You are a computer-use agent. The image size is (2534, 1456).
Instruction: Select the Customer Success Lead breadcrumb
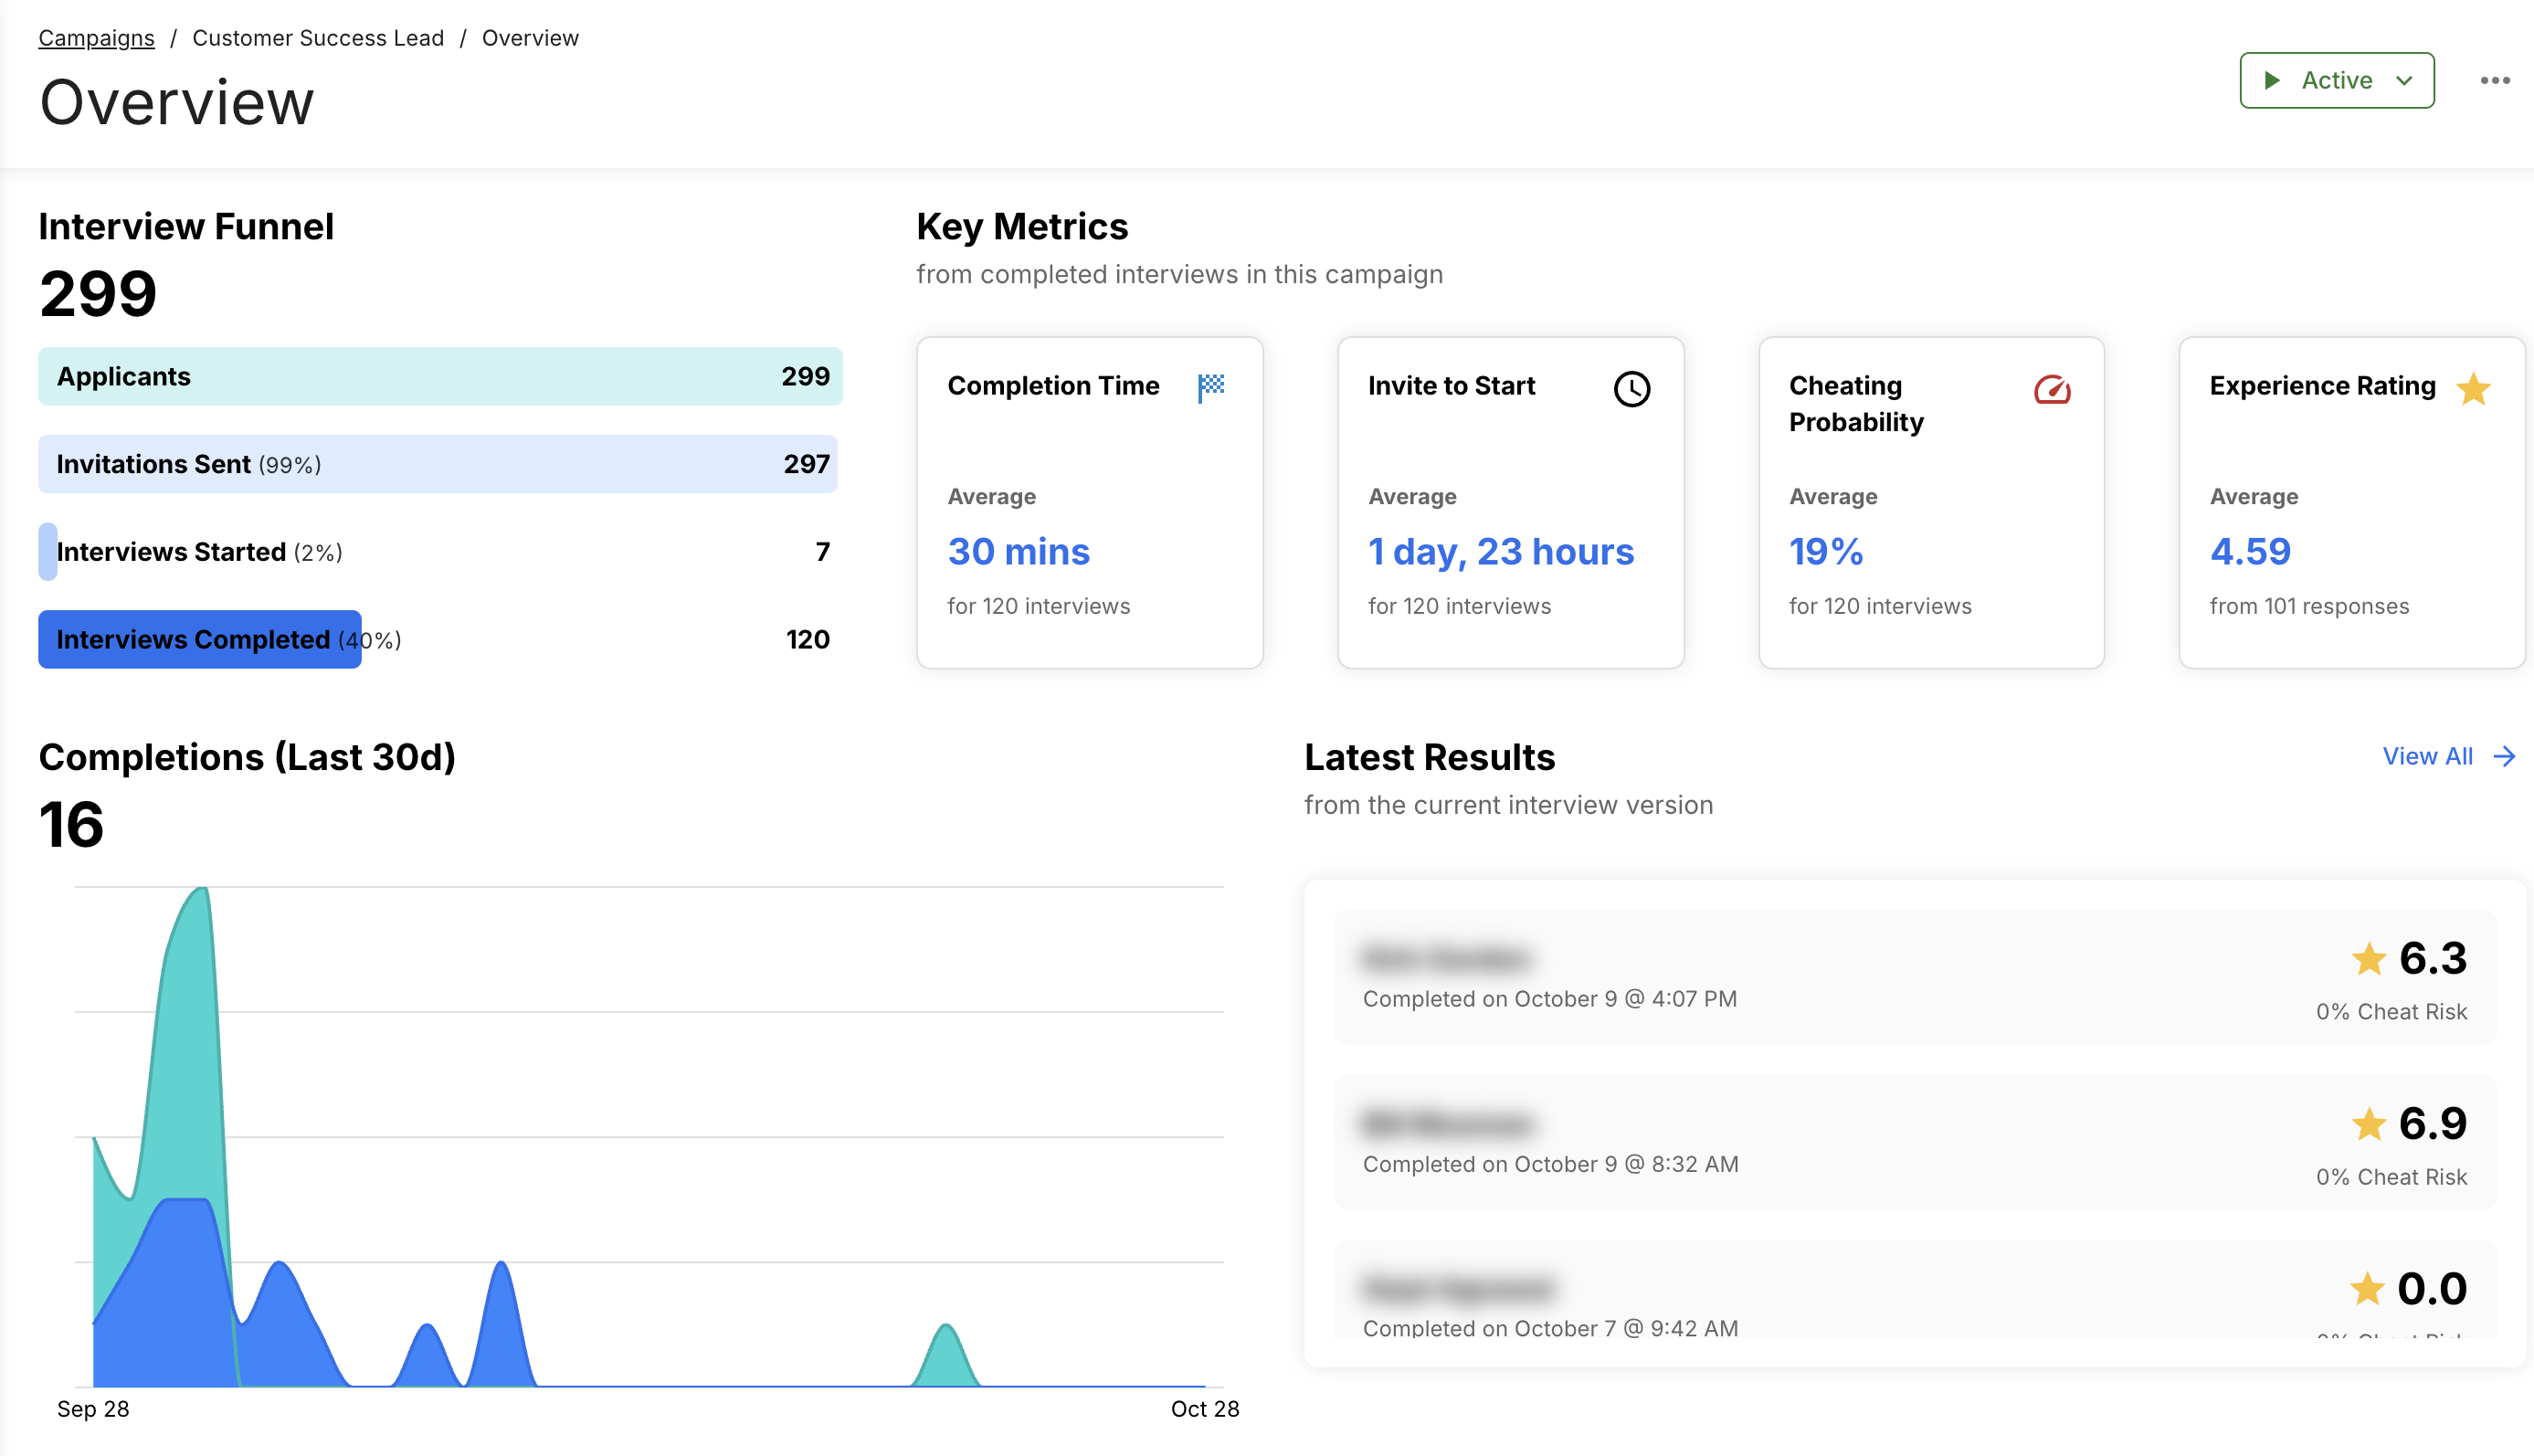318,38
